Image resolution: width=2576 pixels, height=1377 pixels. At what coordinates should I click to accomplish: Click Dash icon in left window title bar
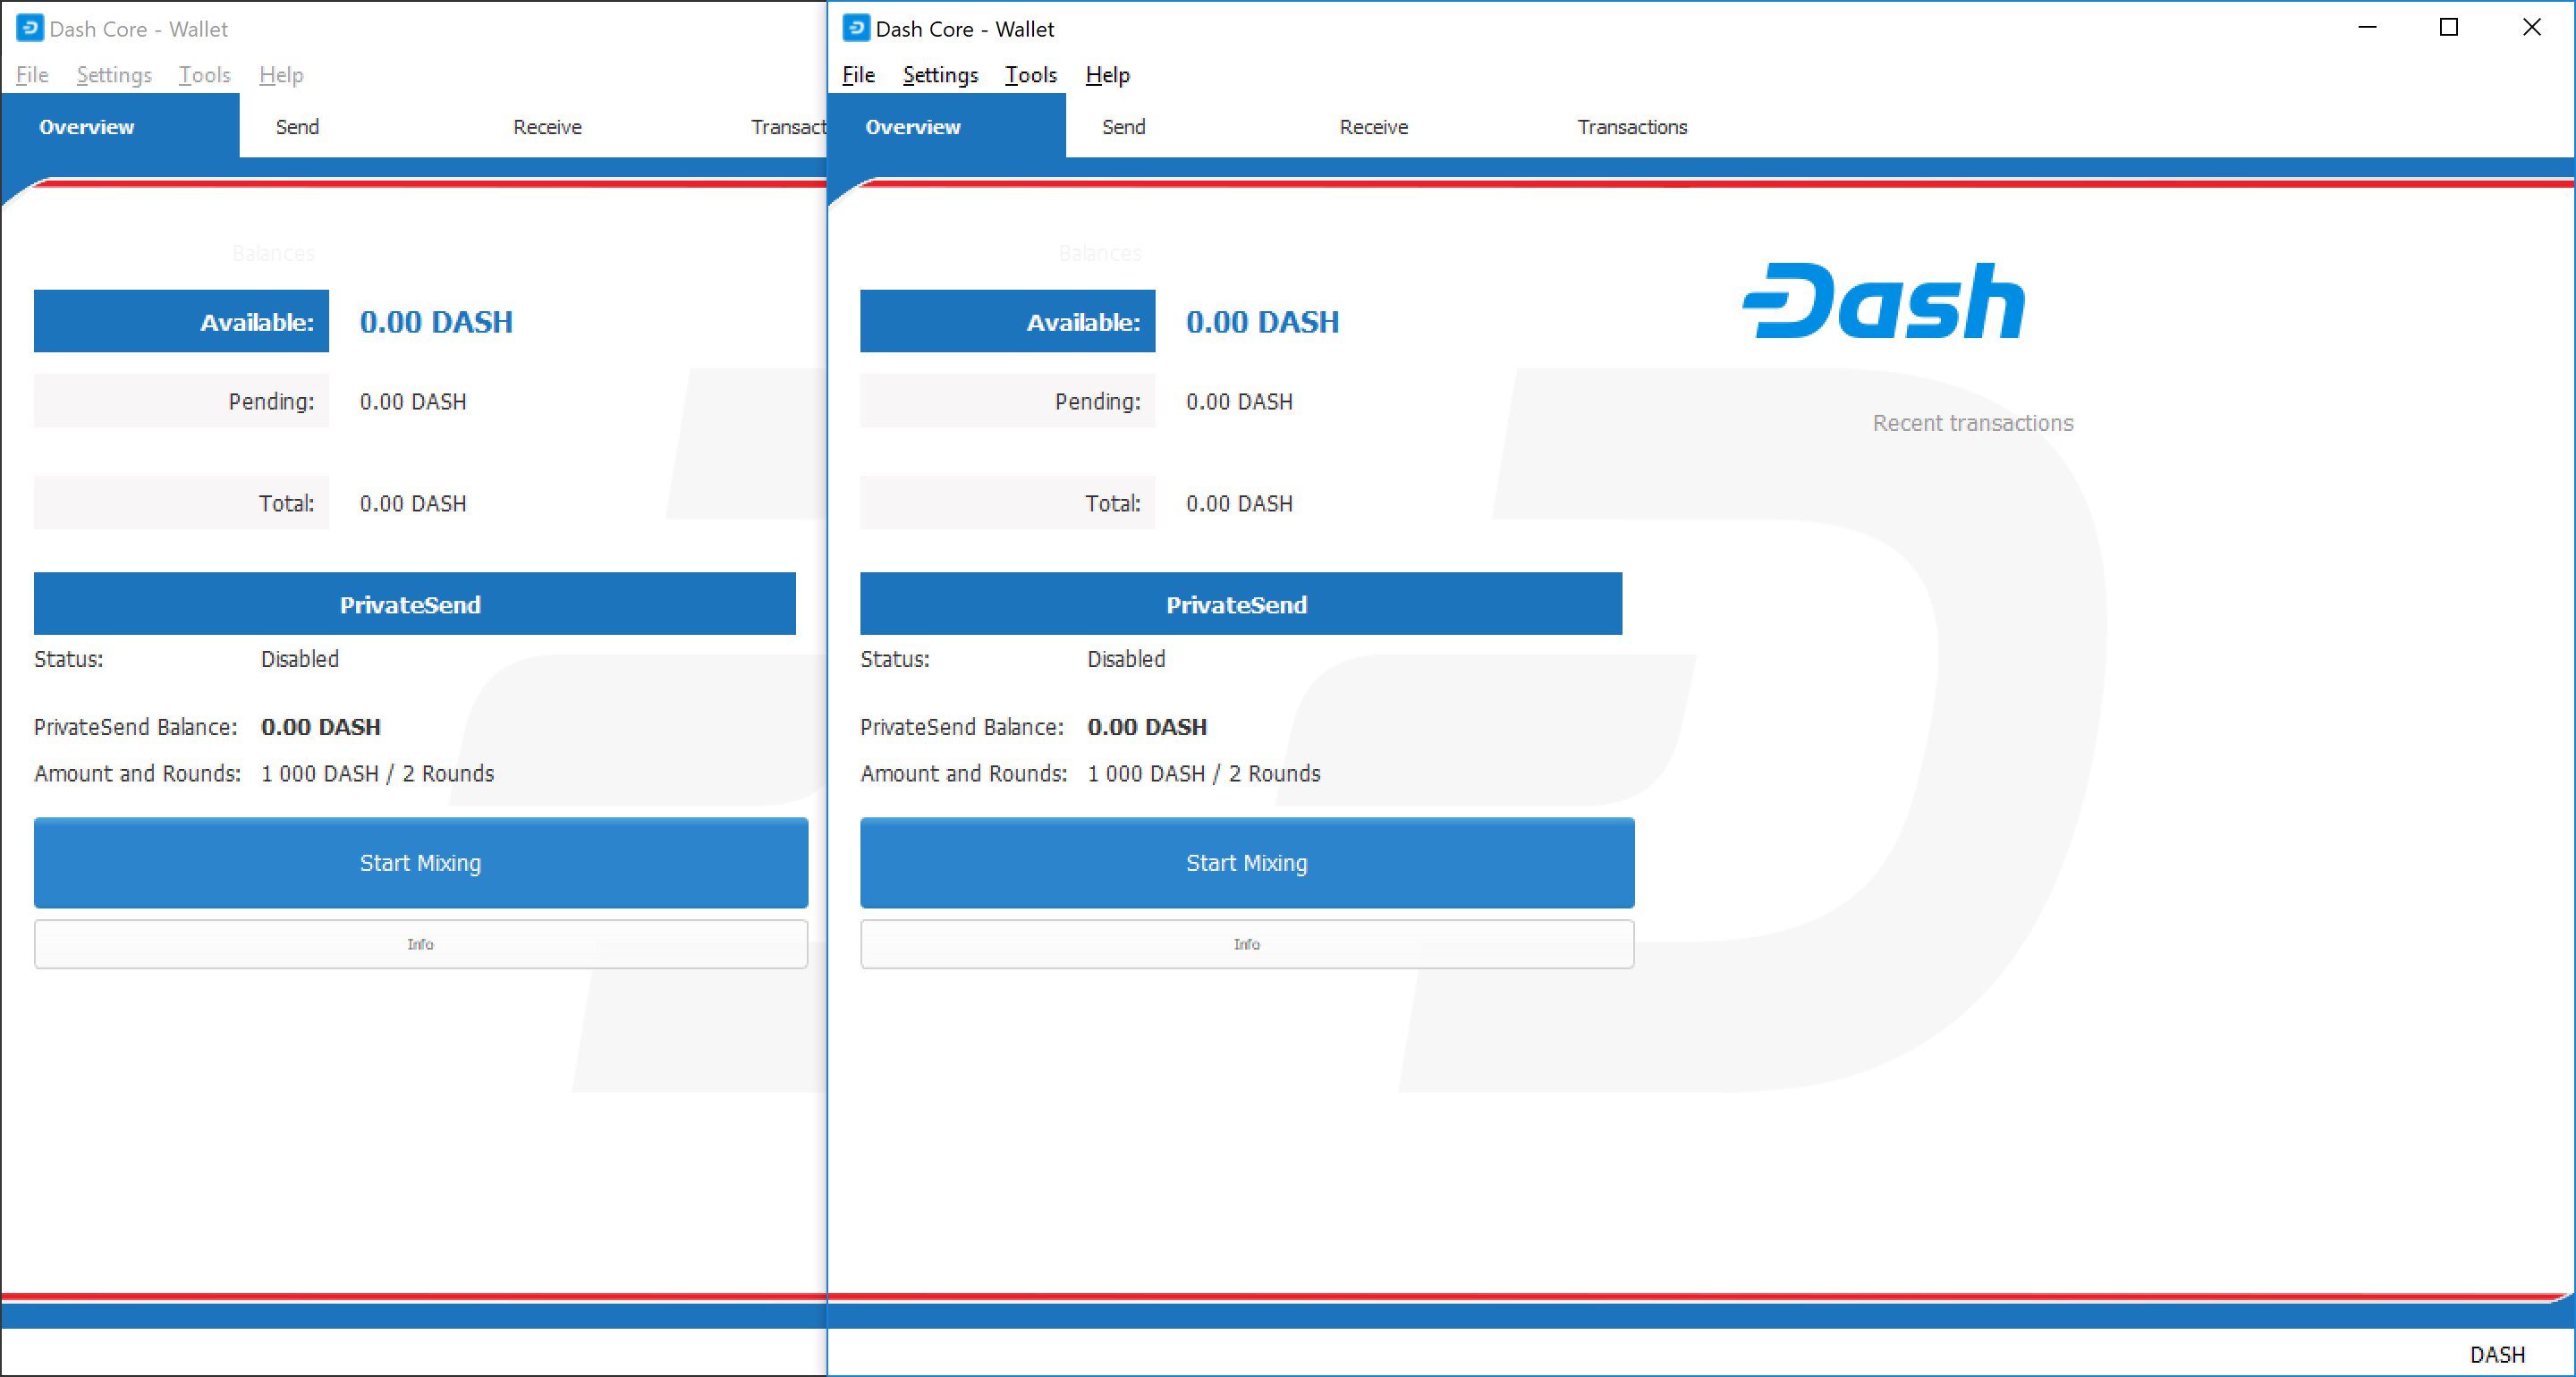point(30,28)
